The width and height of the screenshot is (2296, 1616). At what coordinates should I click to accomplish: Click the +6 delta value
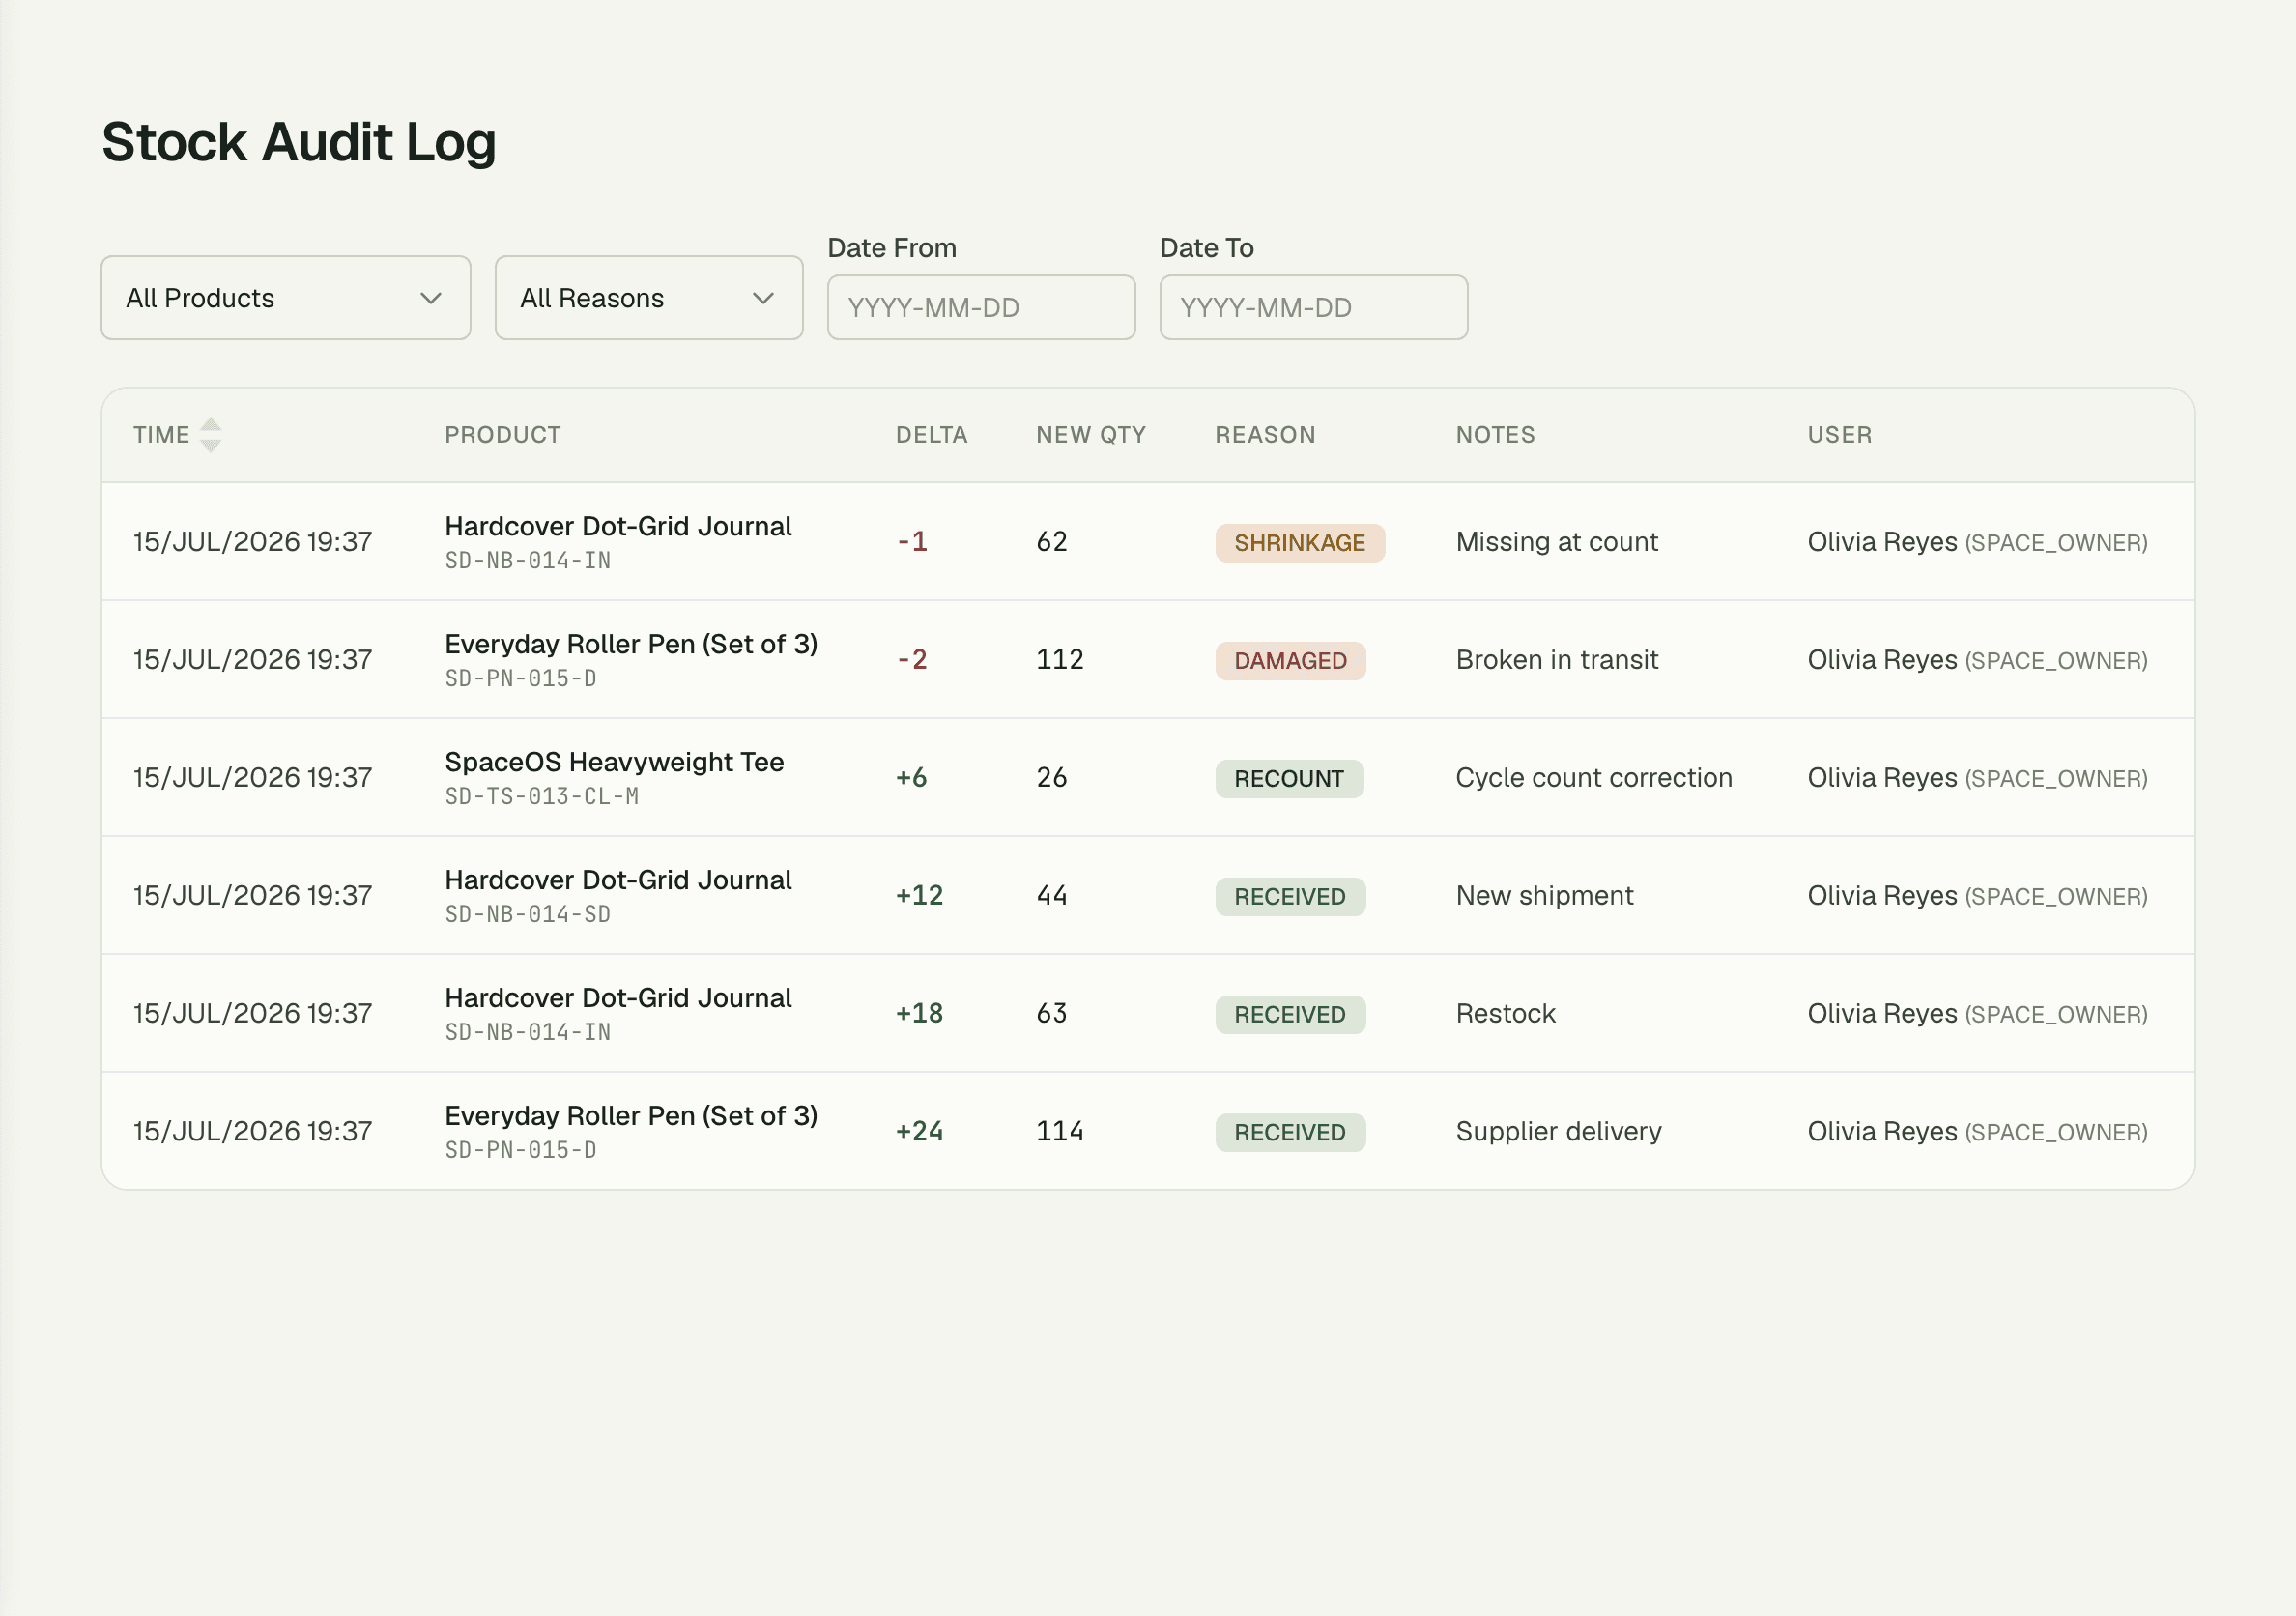(911, 778)
